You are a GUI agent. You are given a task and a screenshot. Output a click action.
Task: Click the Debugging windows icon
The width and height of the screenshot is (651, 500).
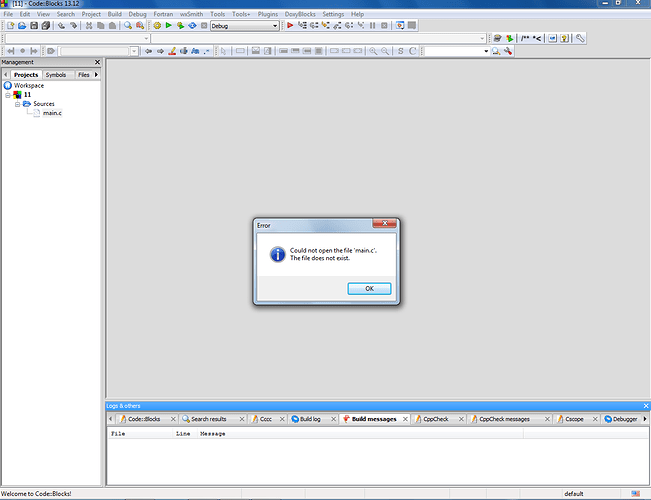[400, 26]
